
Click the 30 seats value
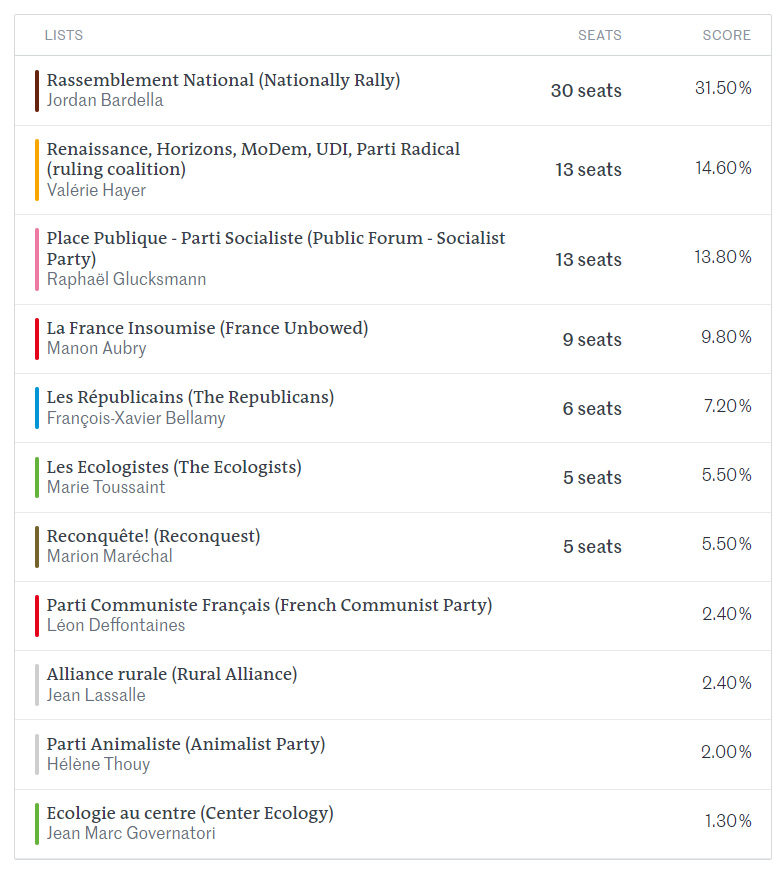[586, 90]
